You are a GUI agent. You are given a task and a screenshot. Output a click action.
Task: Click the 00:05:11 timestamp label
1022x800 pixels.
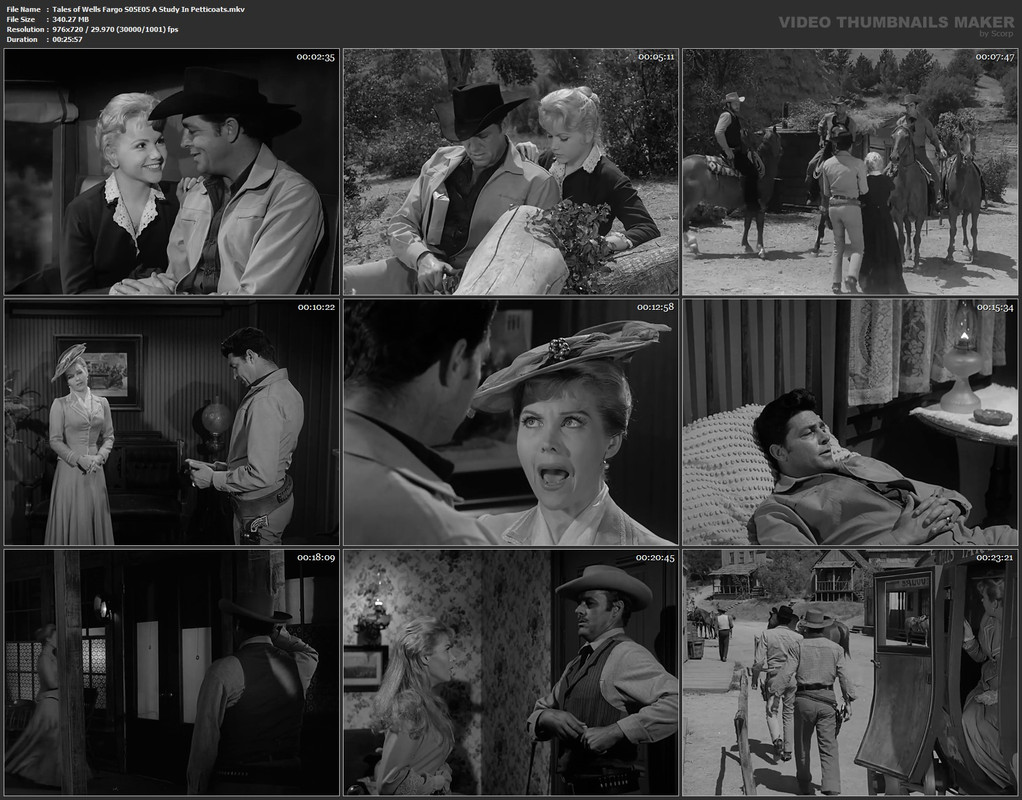point(656,57)
